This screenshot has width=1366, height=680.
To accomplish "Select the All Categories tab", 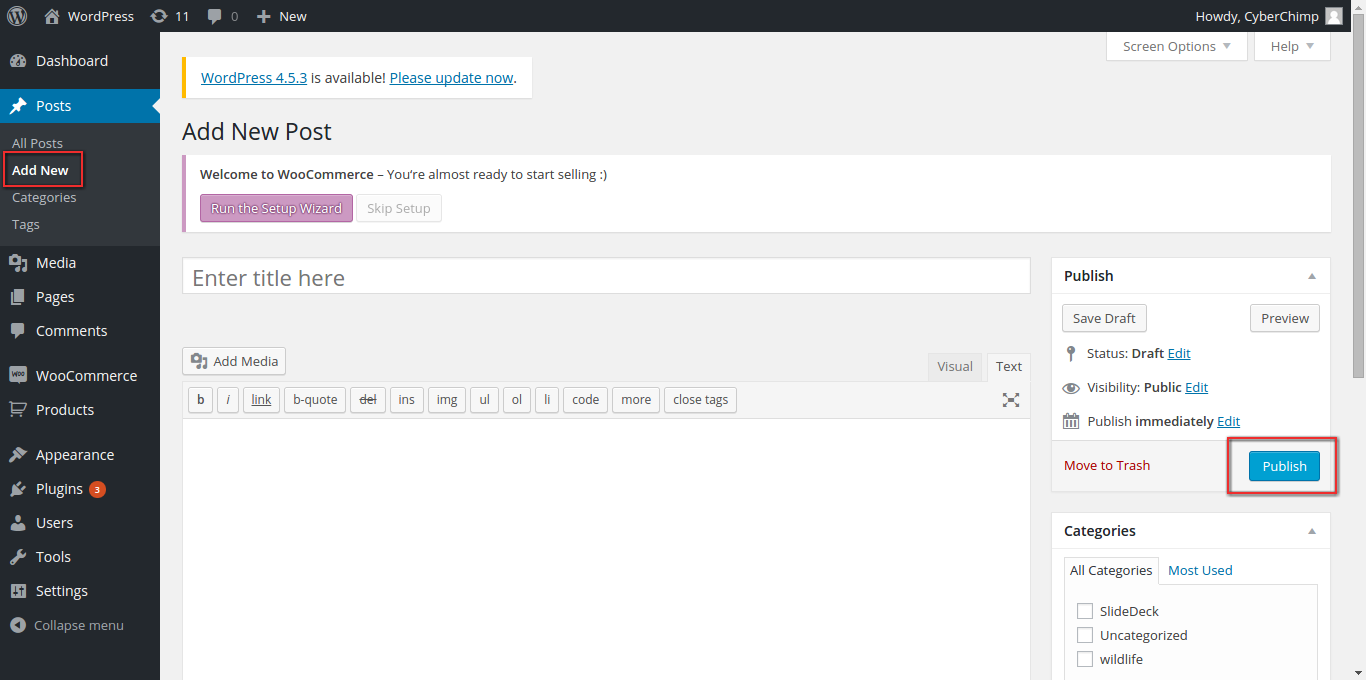I will coord(1111,570).
